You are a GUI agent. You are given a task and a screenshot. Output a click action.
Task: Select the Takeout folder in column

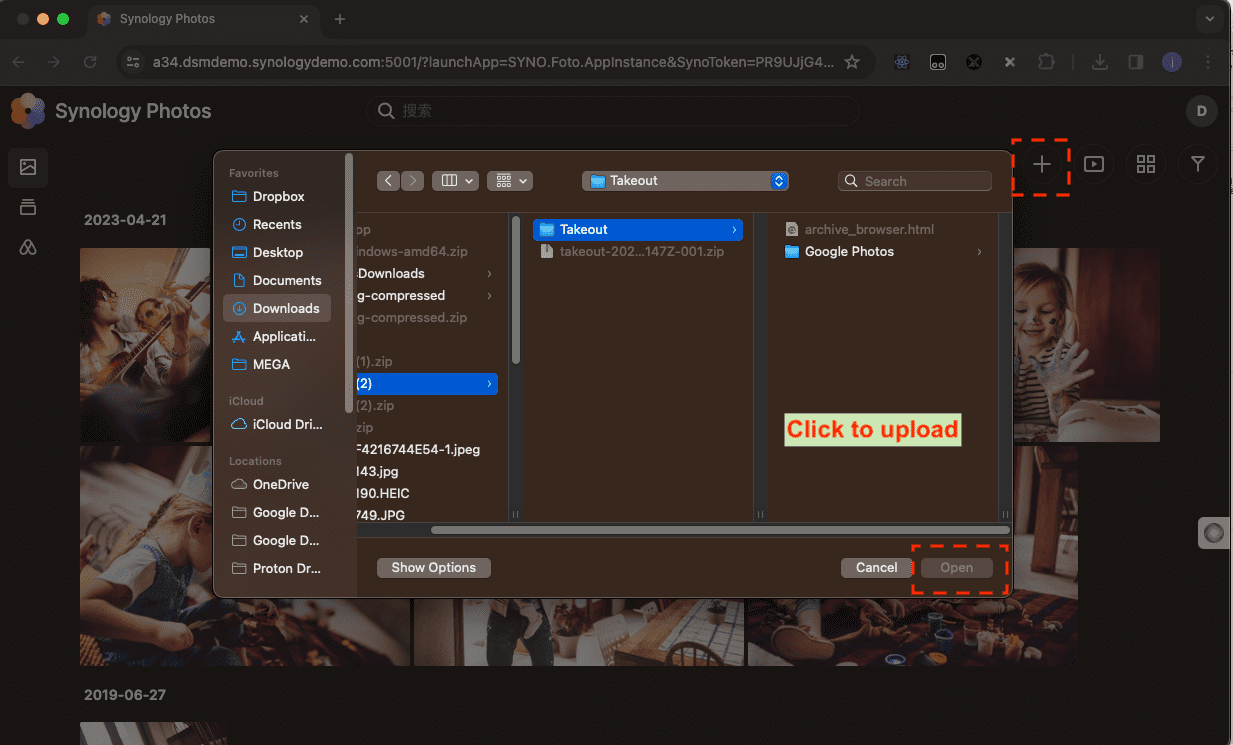(637, 230)
